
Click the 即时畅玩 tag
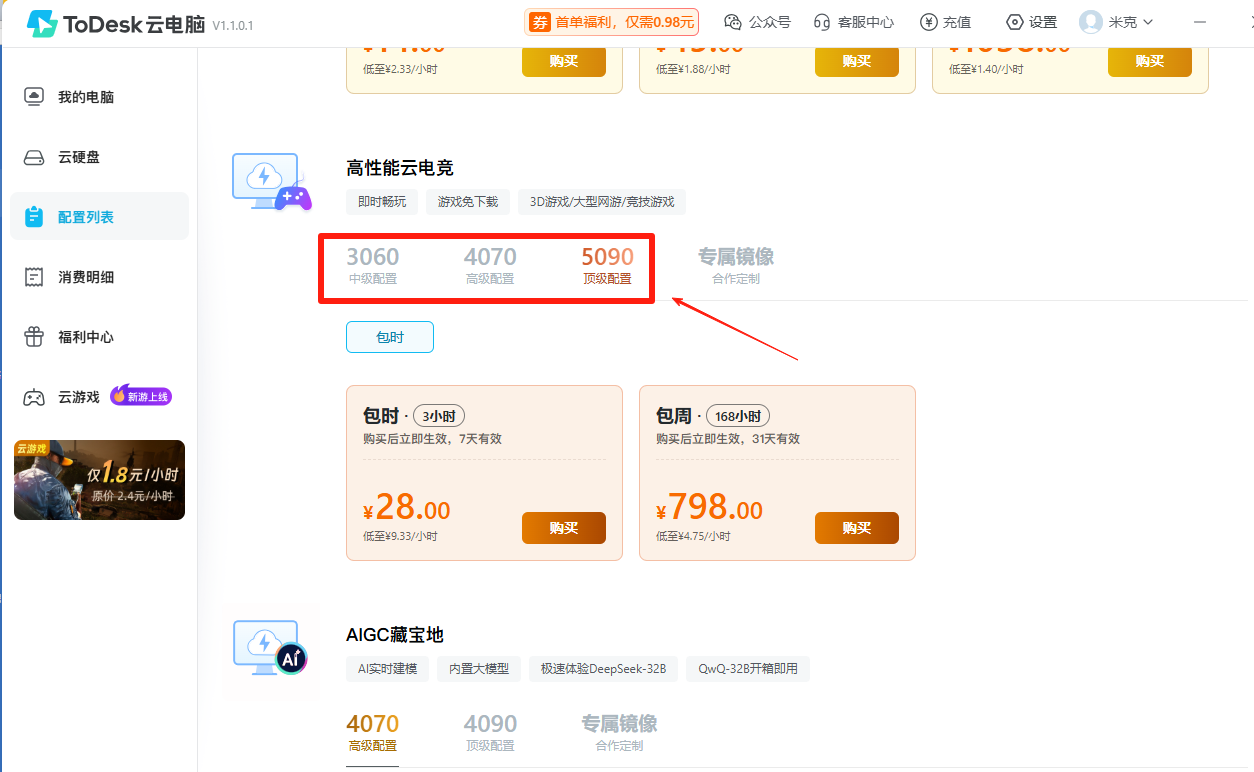(382, 201)
